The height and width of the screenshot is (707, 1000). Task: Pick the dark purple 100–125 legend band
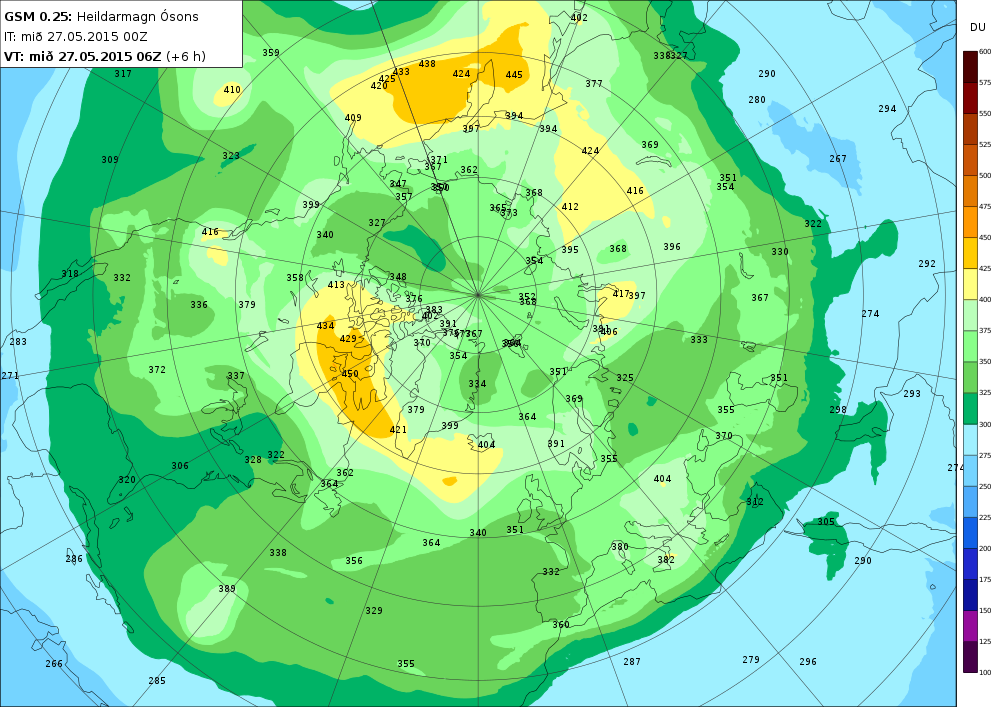(970, 657)
